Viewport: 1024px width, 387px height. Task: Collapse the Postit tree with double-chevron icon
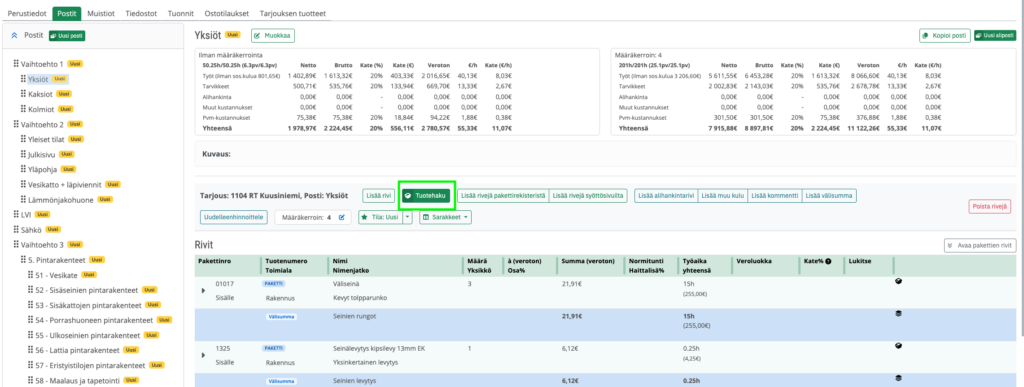[x=15, y=35]
